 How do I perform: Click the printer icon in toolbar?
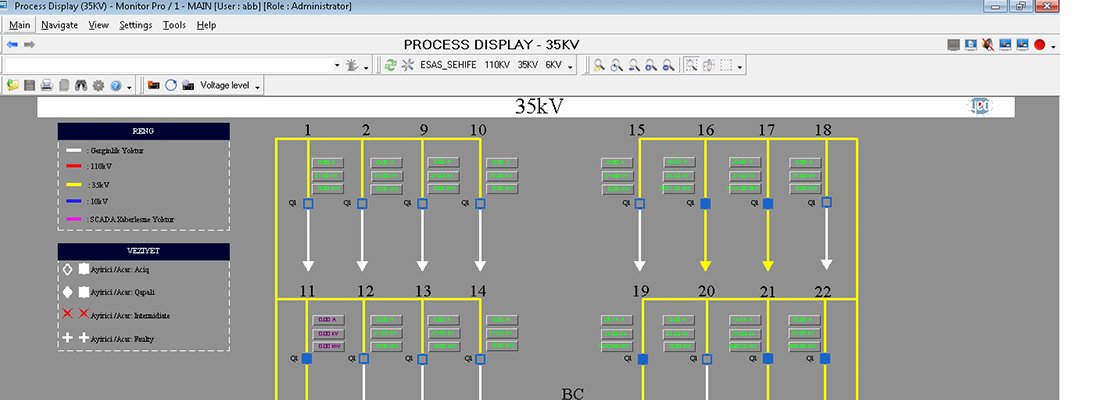click(46, 86)
